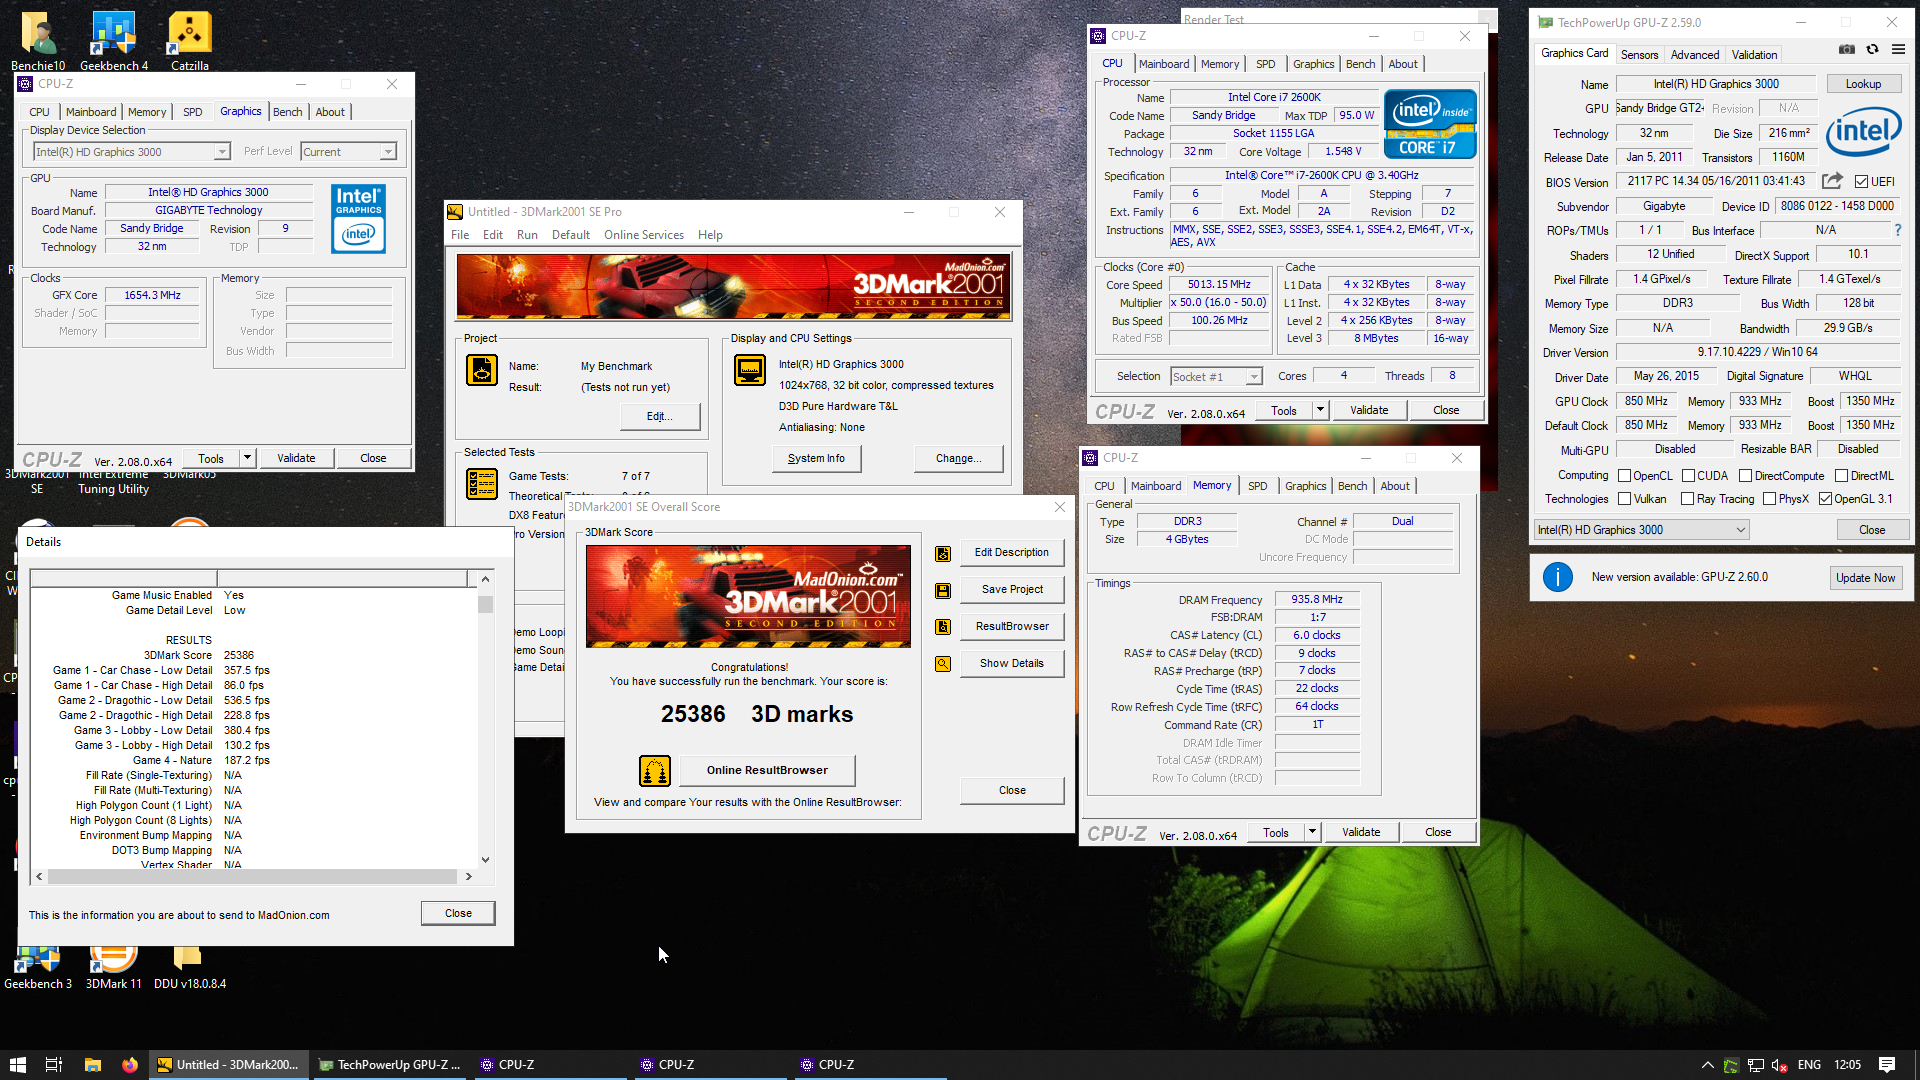This screenshot has width=1920, height=1080.
Task: Click the Show Details magnifier icon
Action: pos(943,664)
